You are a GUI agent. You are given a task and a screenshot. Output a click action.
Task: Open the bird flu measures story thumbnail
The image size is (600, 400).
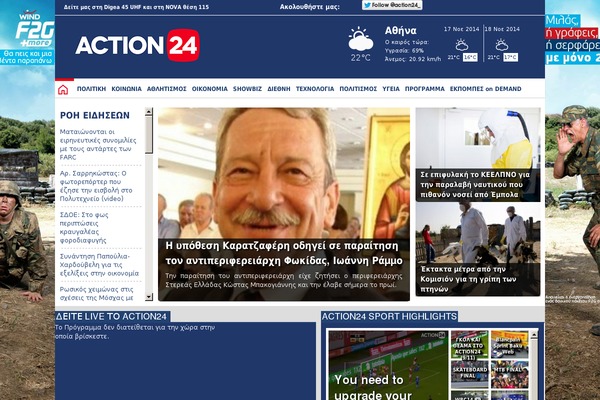478,249
